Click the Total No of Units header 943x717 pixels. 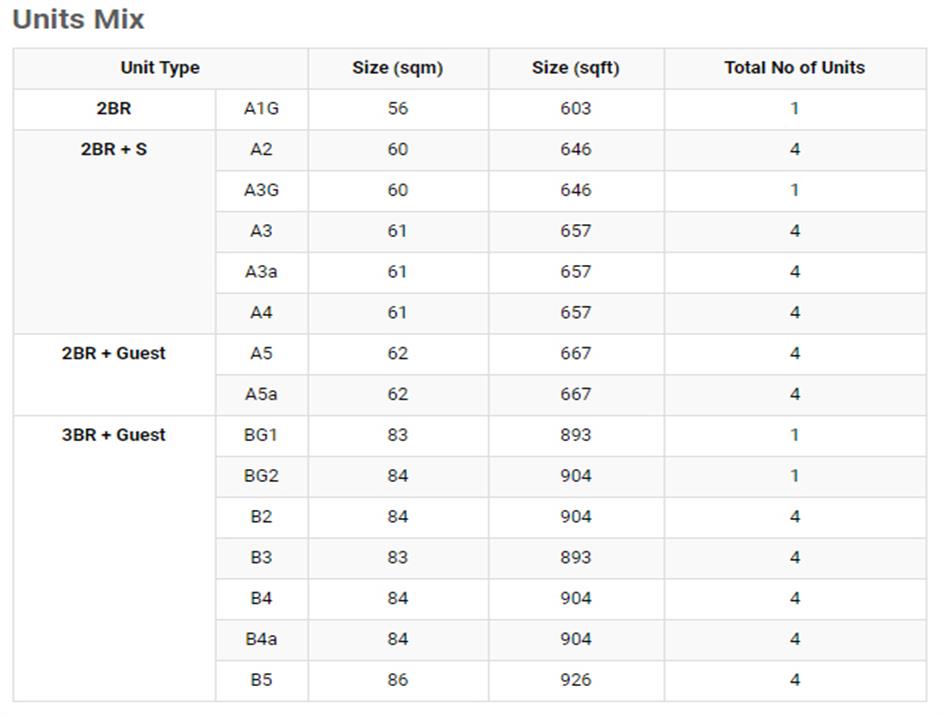click(794, 68)
